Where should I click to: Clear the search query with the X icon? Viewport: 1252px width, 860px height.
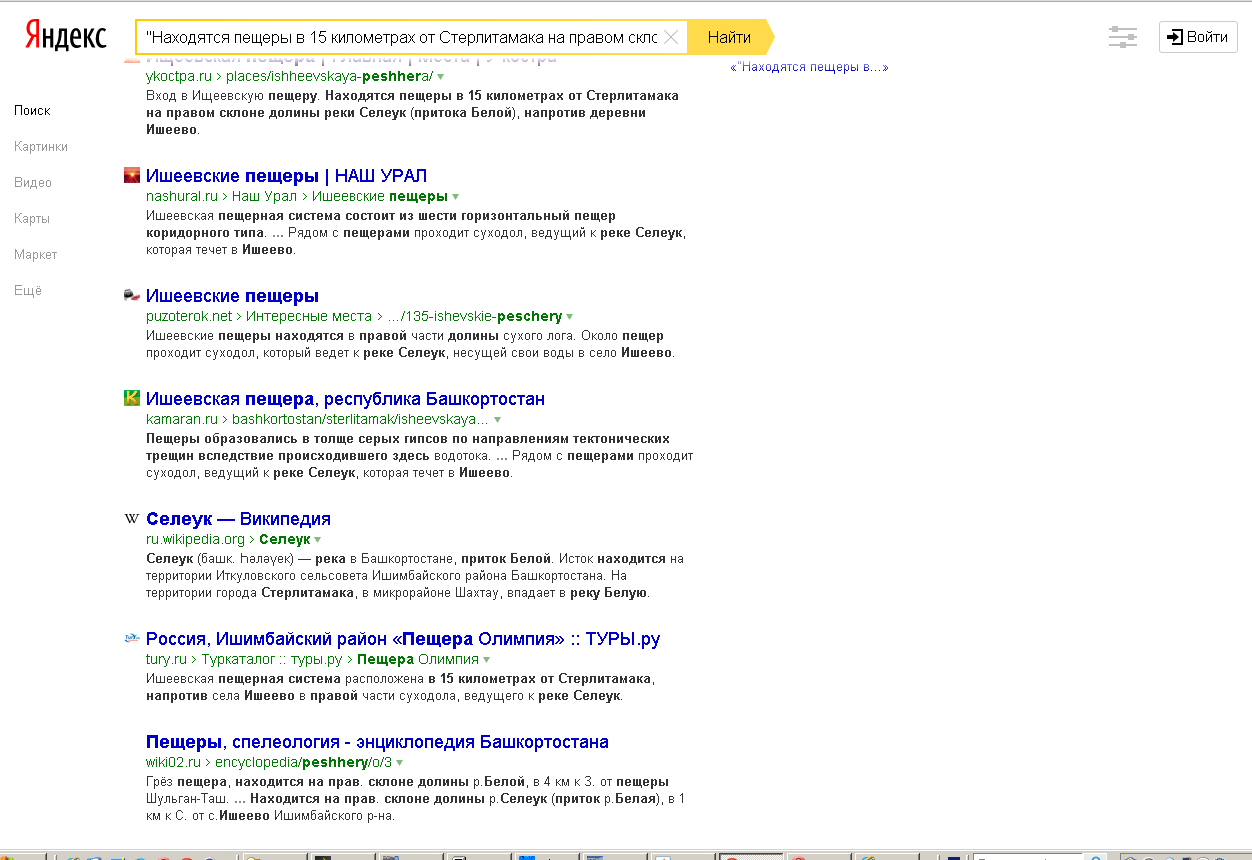coord(671,38)
